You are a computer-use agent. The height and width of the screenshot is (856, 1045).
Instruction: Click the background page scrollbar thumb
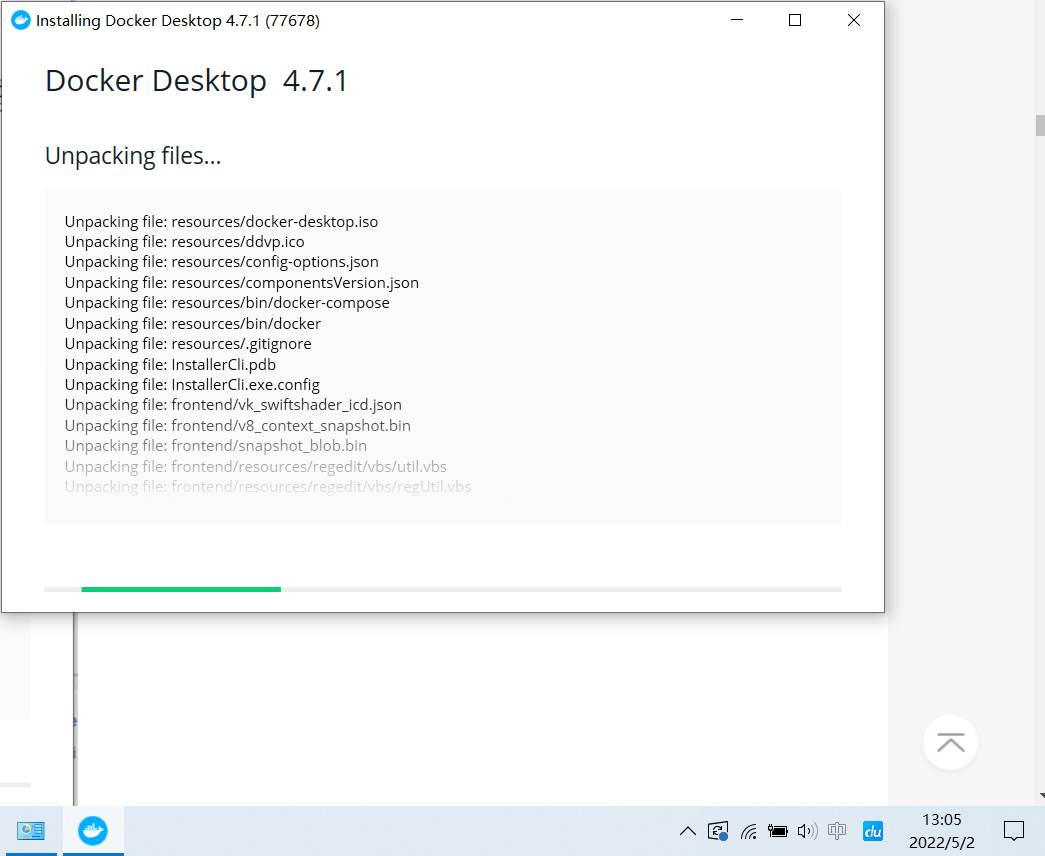click(x=1040, y=125)
